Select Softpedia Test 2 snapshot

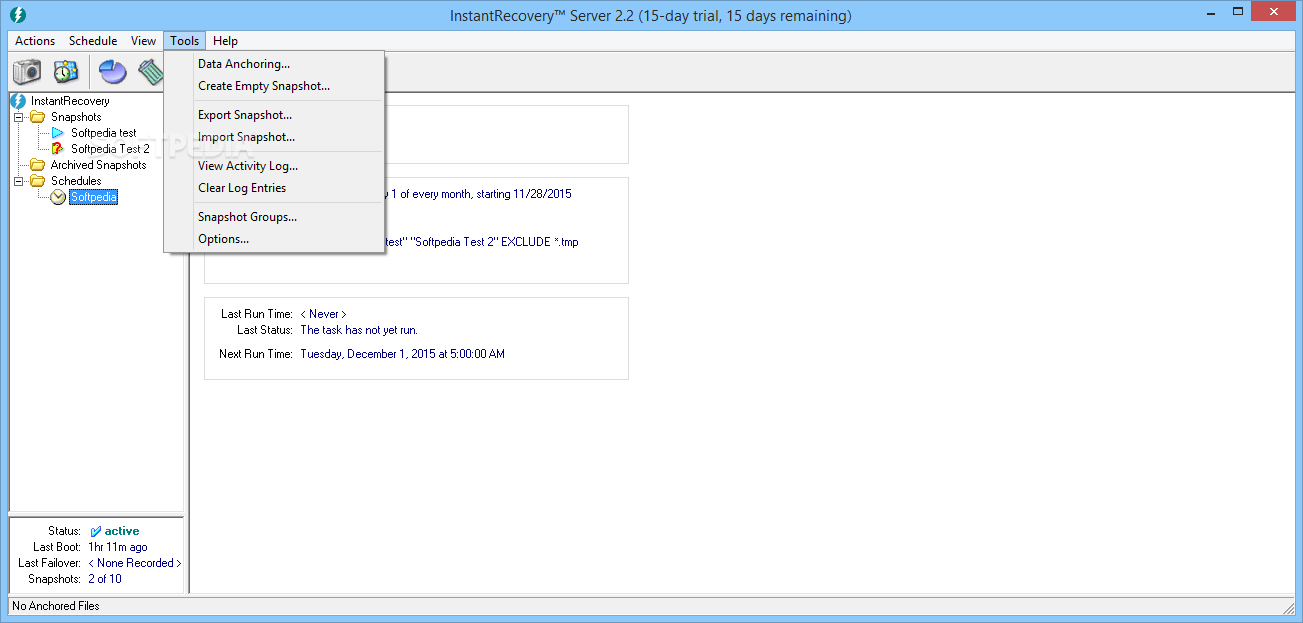pos(110,149)
